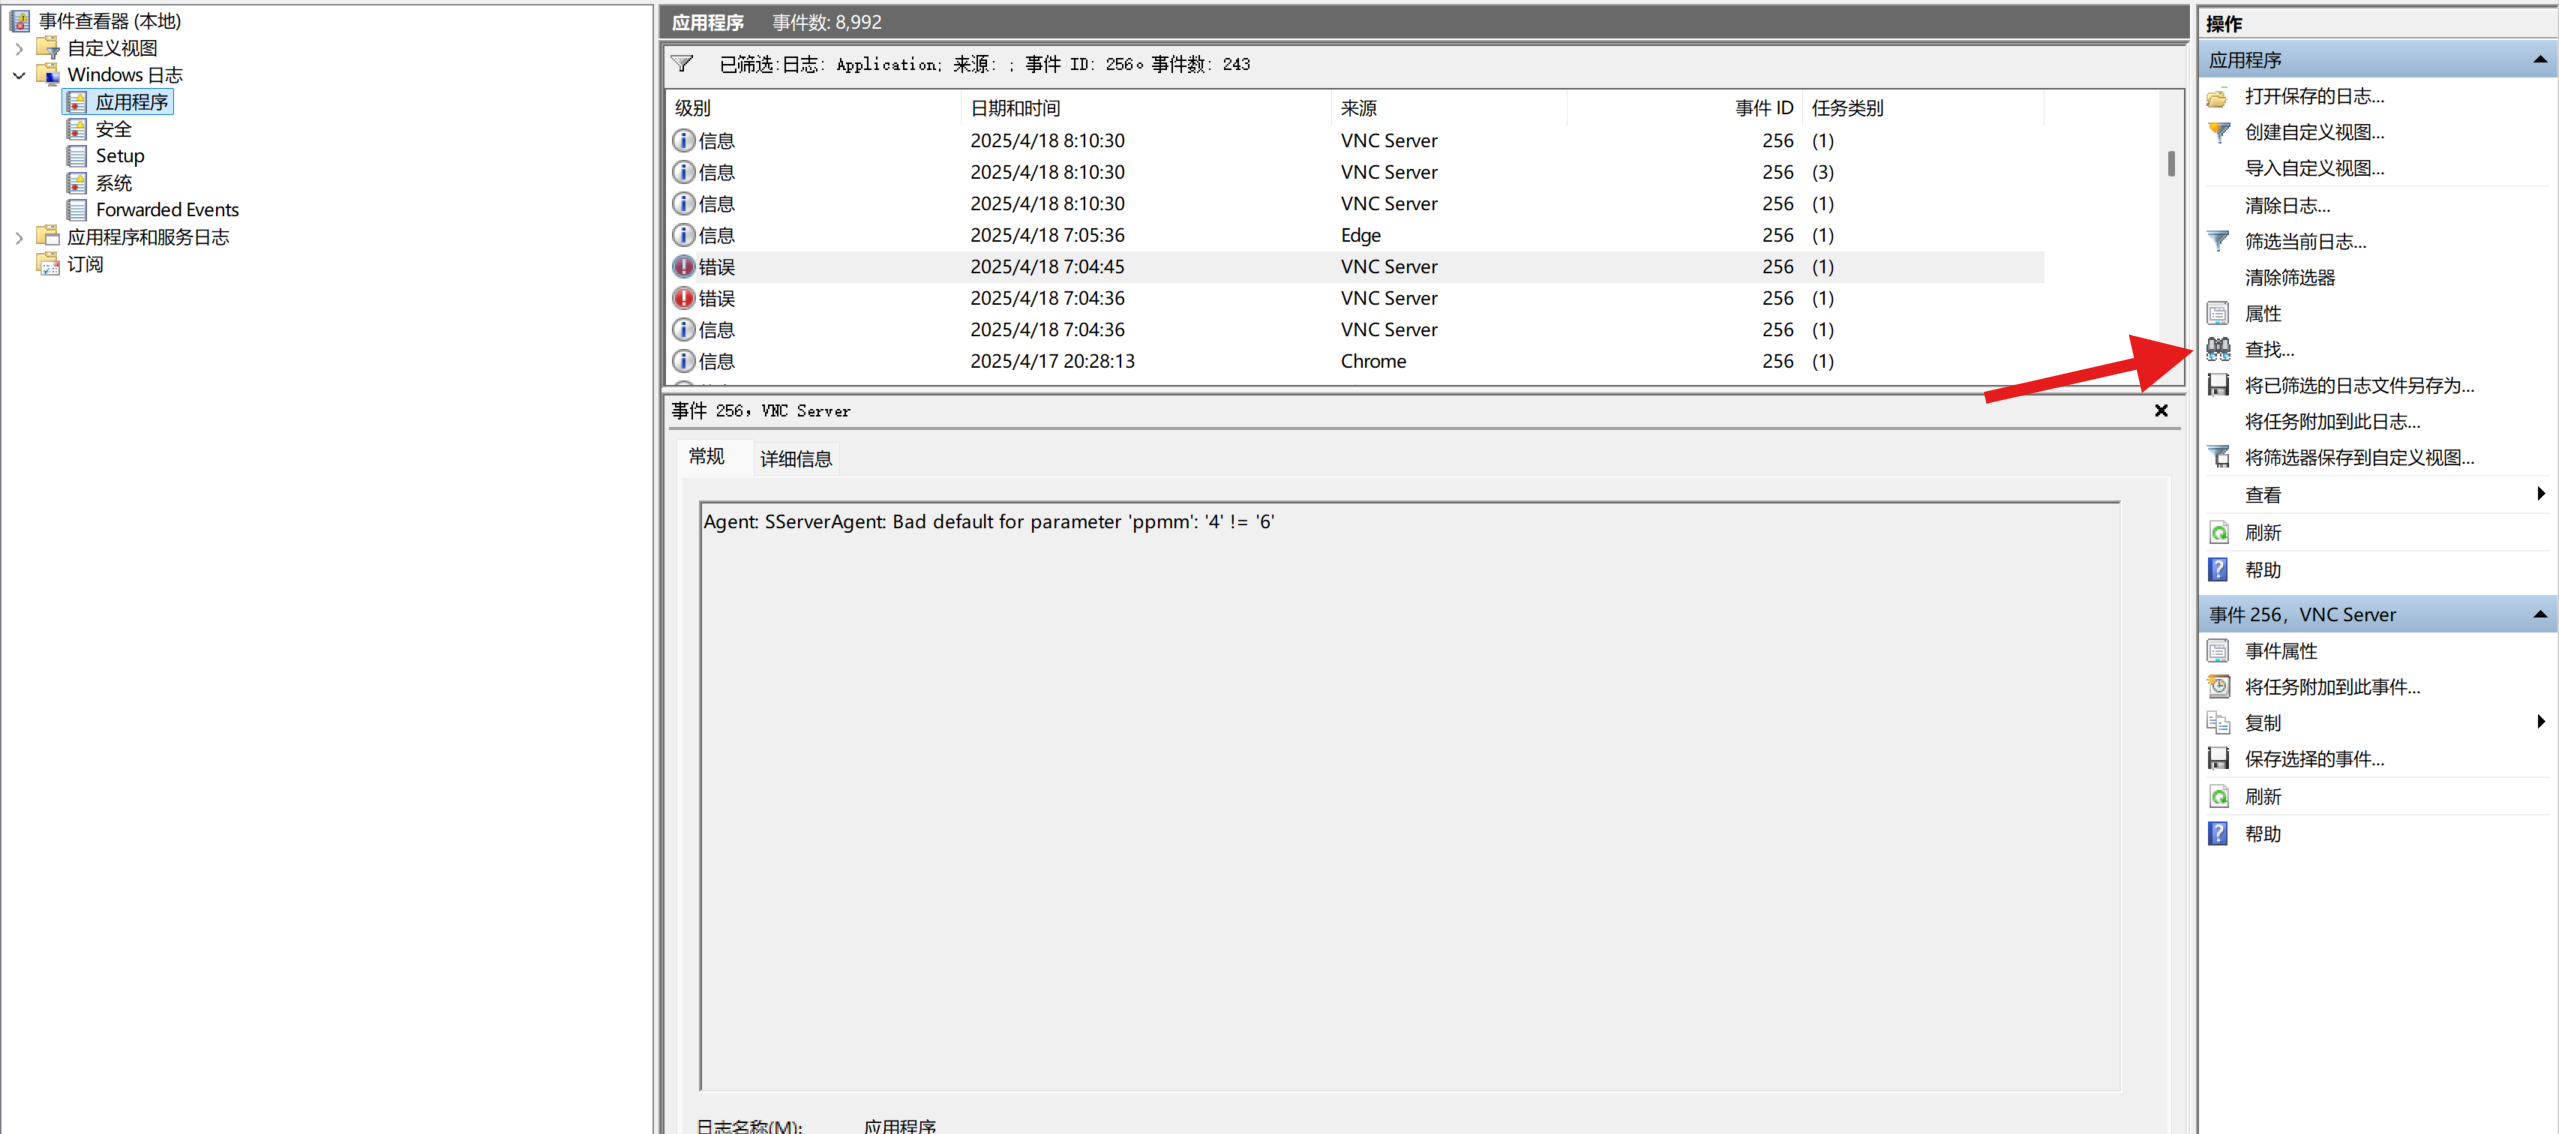This screenshot has width=2559, height=1134.
Task: Select the 信息 VNC Server row at 7:04:36
Action: click(1356, 330)
